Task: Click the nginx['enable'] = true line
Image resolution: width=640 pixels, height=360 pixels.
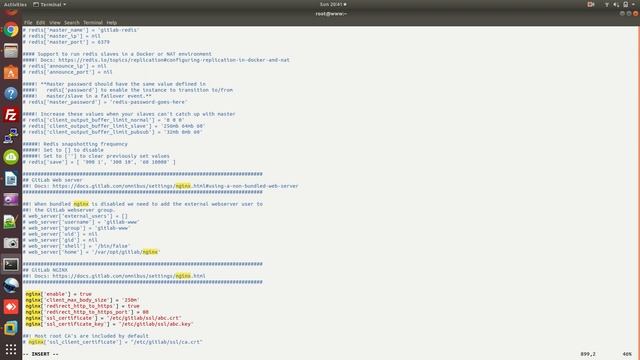Action: point(58,294)
